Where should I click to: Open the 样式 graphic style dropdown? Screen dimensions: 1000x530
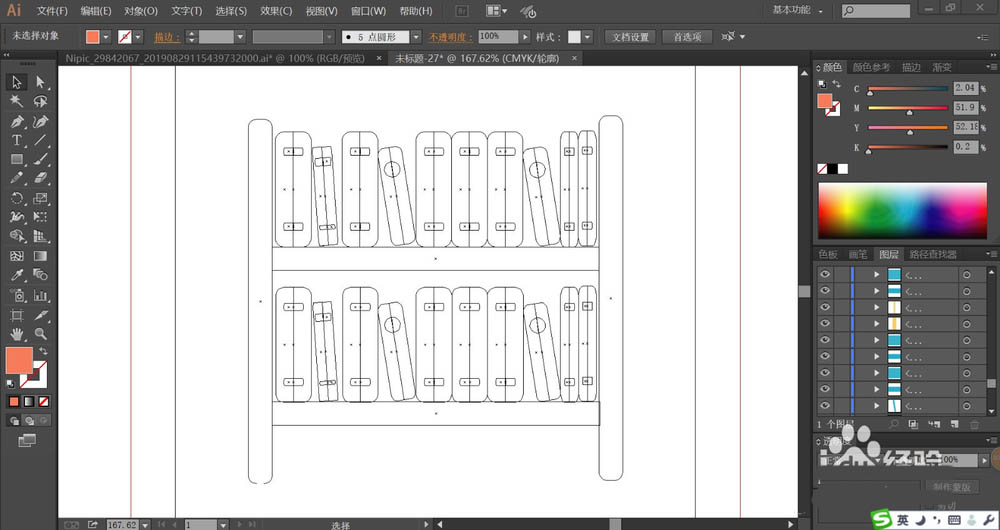(587, 37)
